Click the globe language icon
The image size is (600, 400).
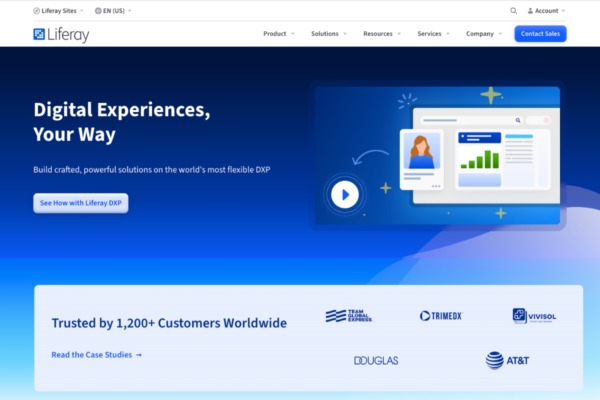point(98,11)
